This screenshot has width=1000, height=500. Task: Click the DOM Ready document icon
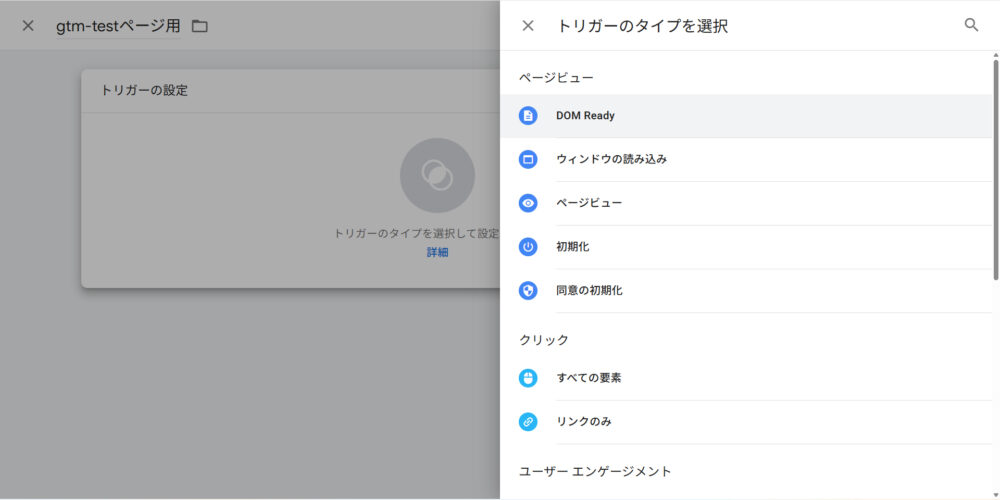(x=528, y=116)
